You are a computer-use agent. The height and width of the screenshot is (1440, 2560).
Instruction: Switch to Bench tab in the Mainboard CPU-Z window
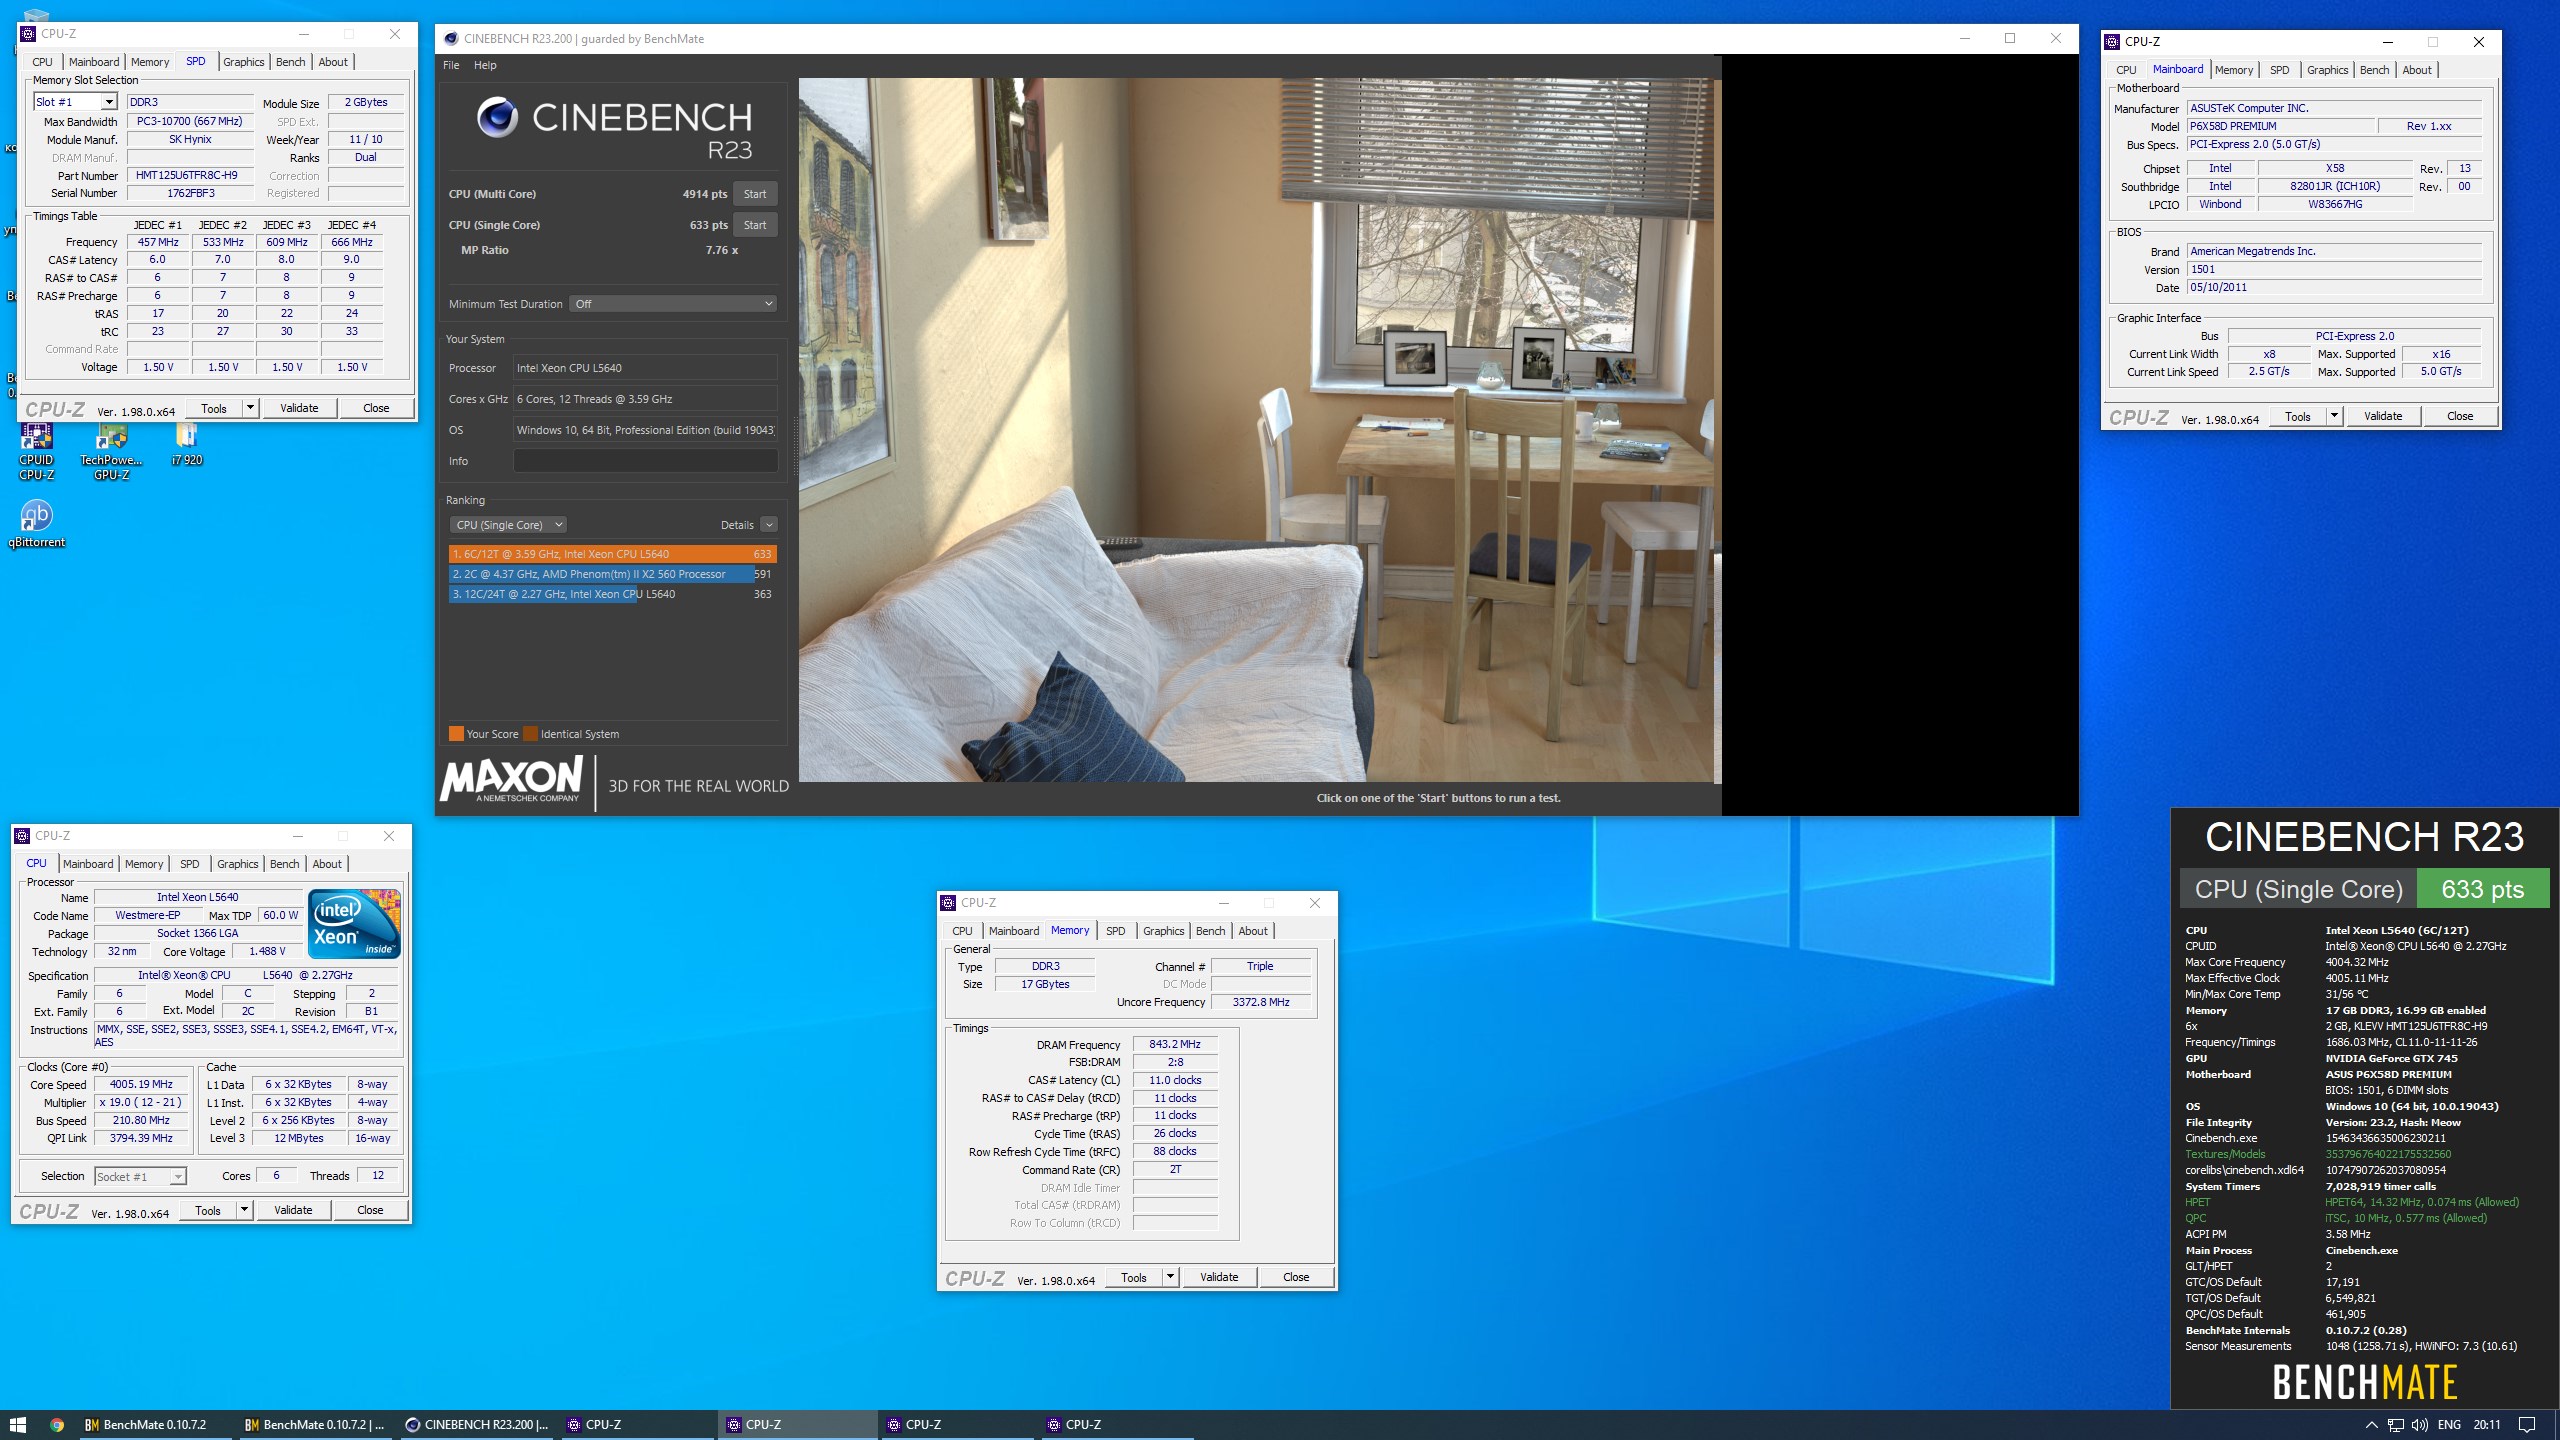(x=2374, y=70)
